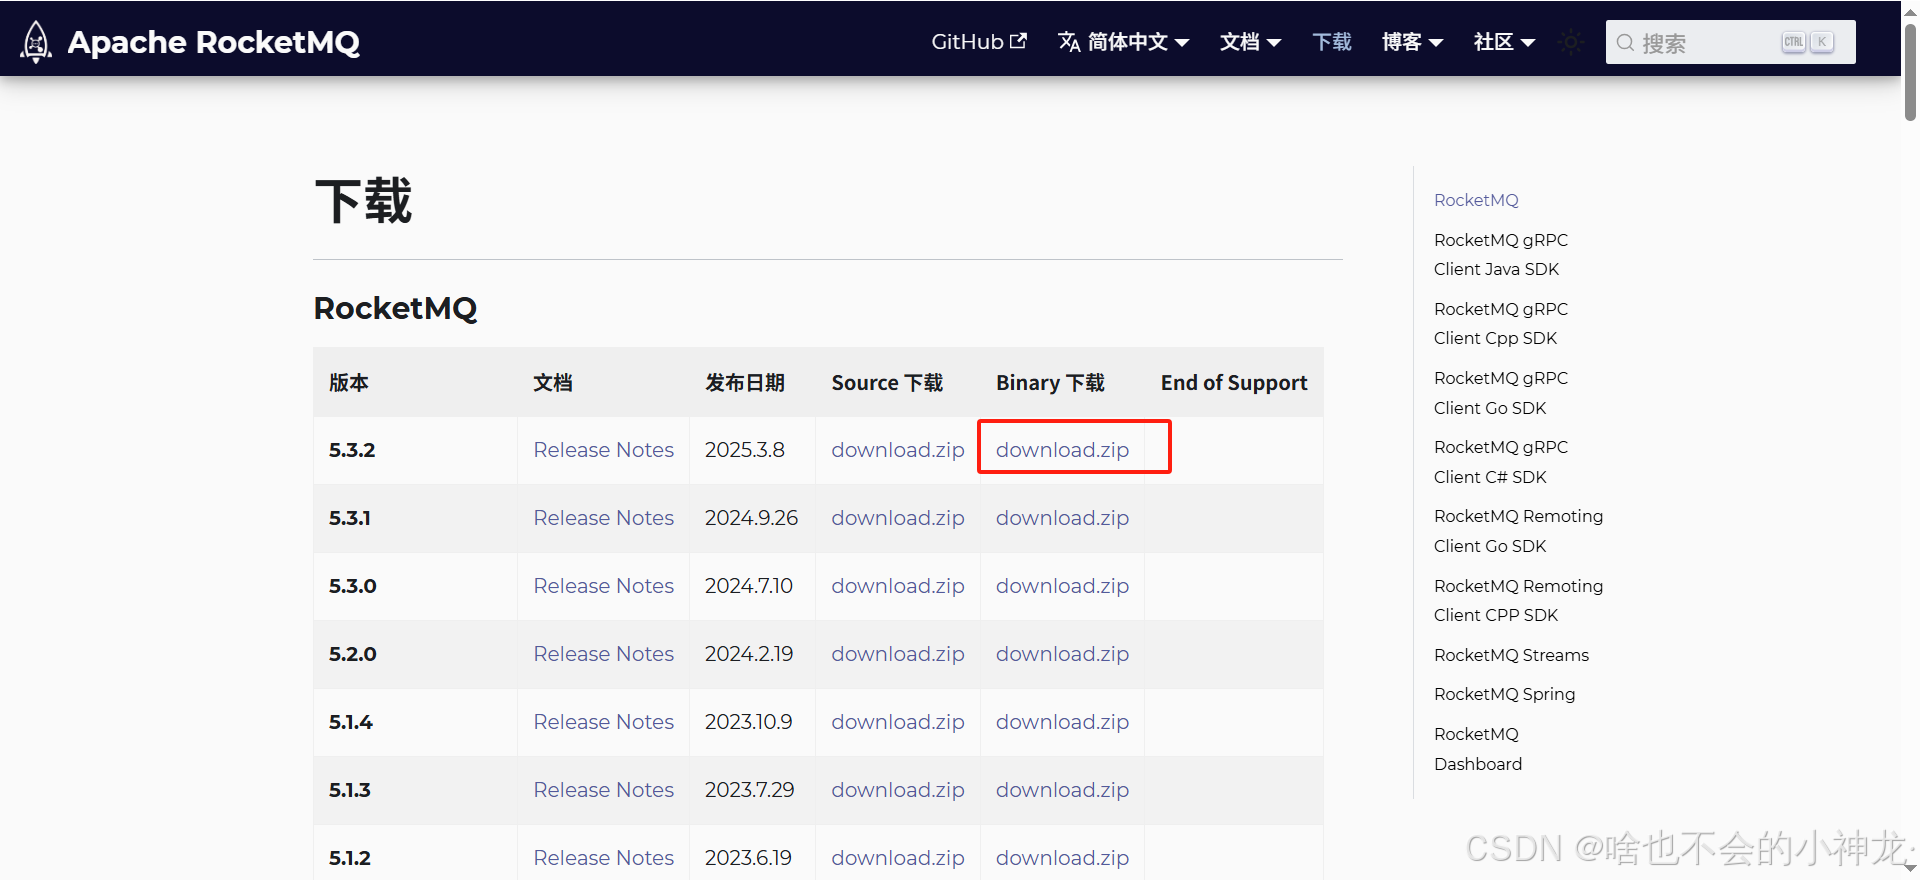Click the Apache RocketMQ rocket logo
This screenshot has width=1920, height=880.
(x=36, y=42)
